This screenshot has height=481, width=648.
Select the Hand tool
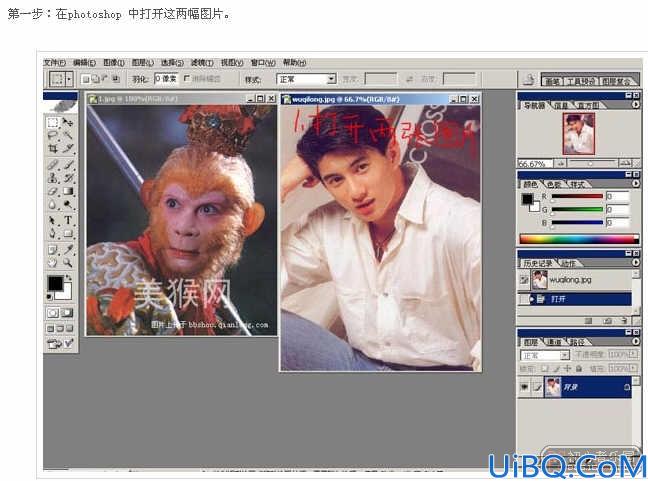(x=53, y=262)
